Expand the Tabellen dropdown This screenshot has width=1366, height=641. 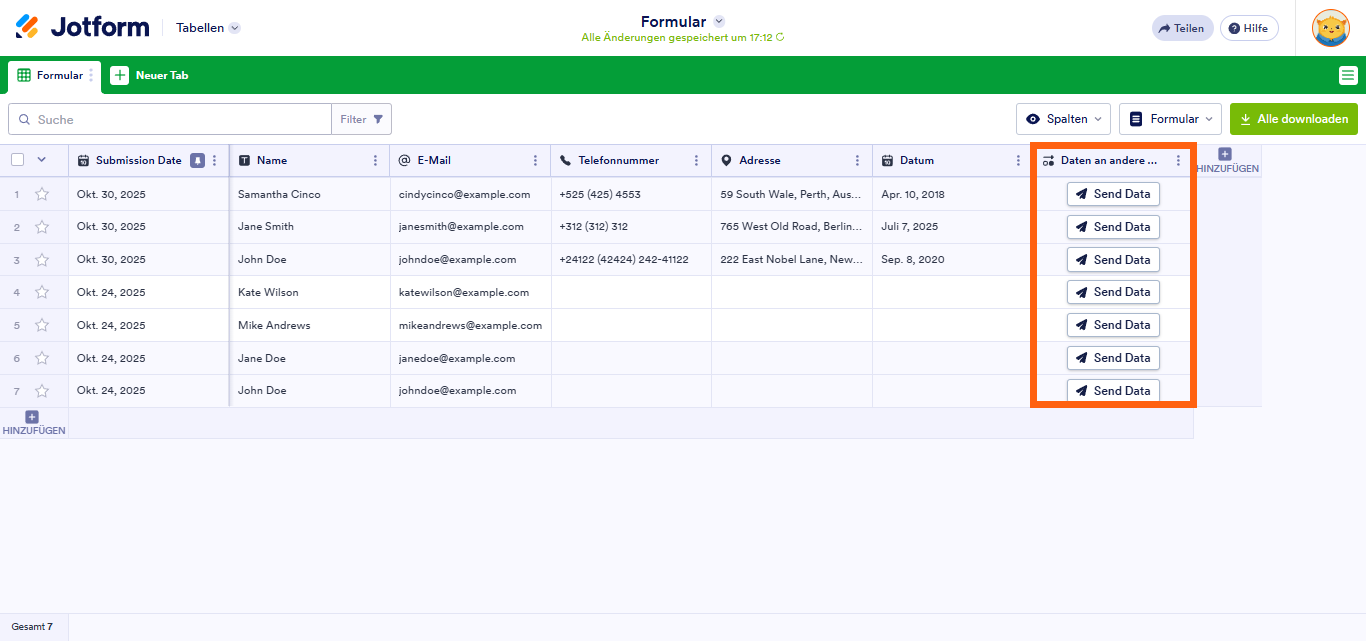coord(235,28)
